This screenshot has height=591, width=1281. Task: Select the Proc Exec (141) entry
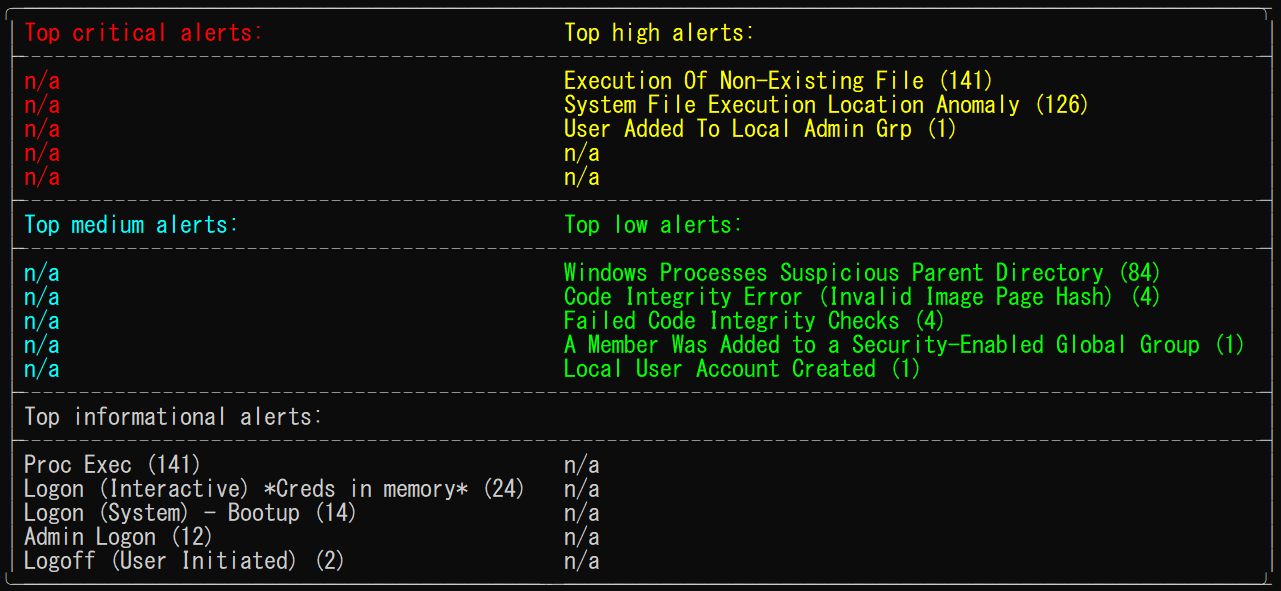click(112, 465)
